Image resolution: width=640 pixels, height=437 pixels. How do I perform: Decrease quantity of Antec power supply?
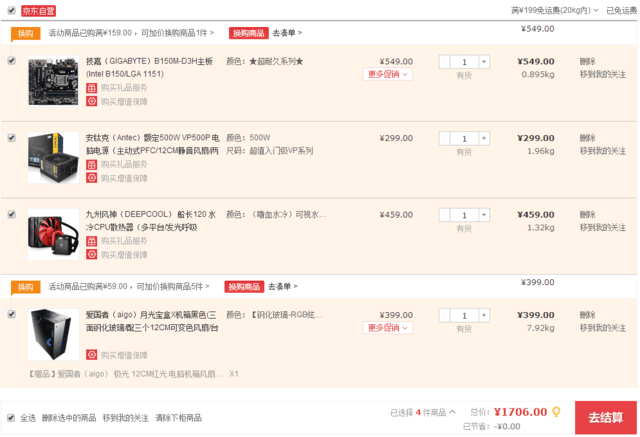point(444,138)
